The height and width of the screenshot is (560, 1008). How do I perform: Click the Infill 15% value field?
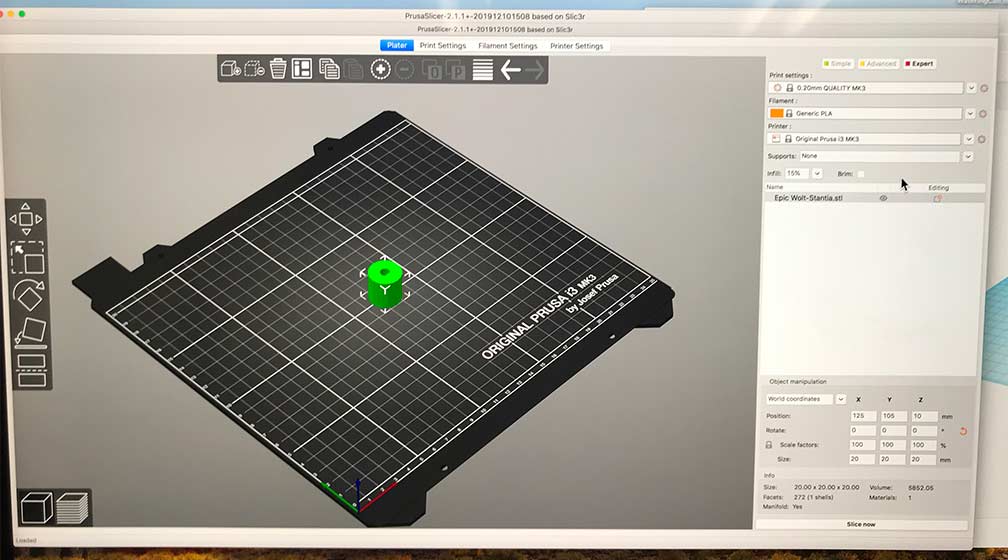click(x=798, y=174)
